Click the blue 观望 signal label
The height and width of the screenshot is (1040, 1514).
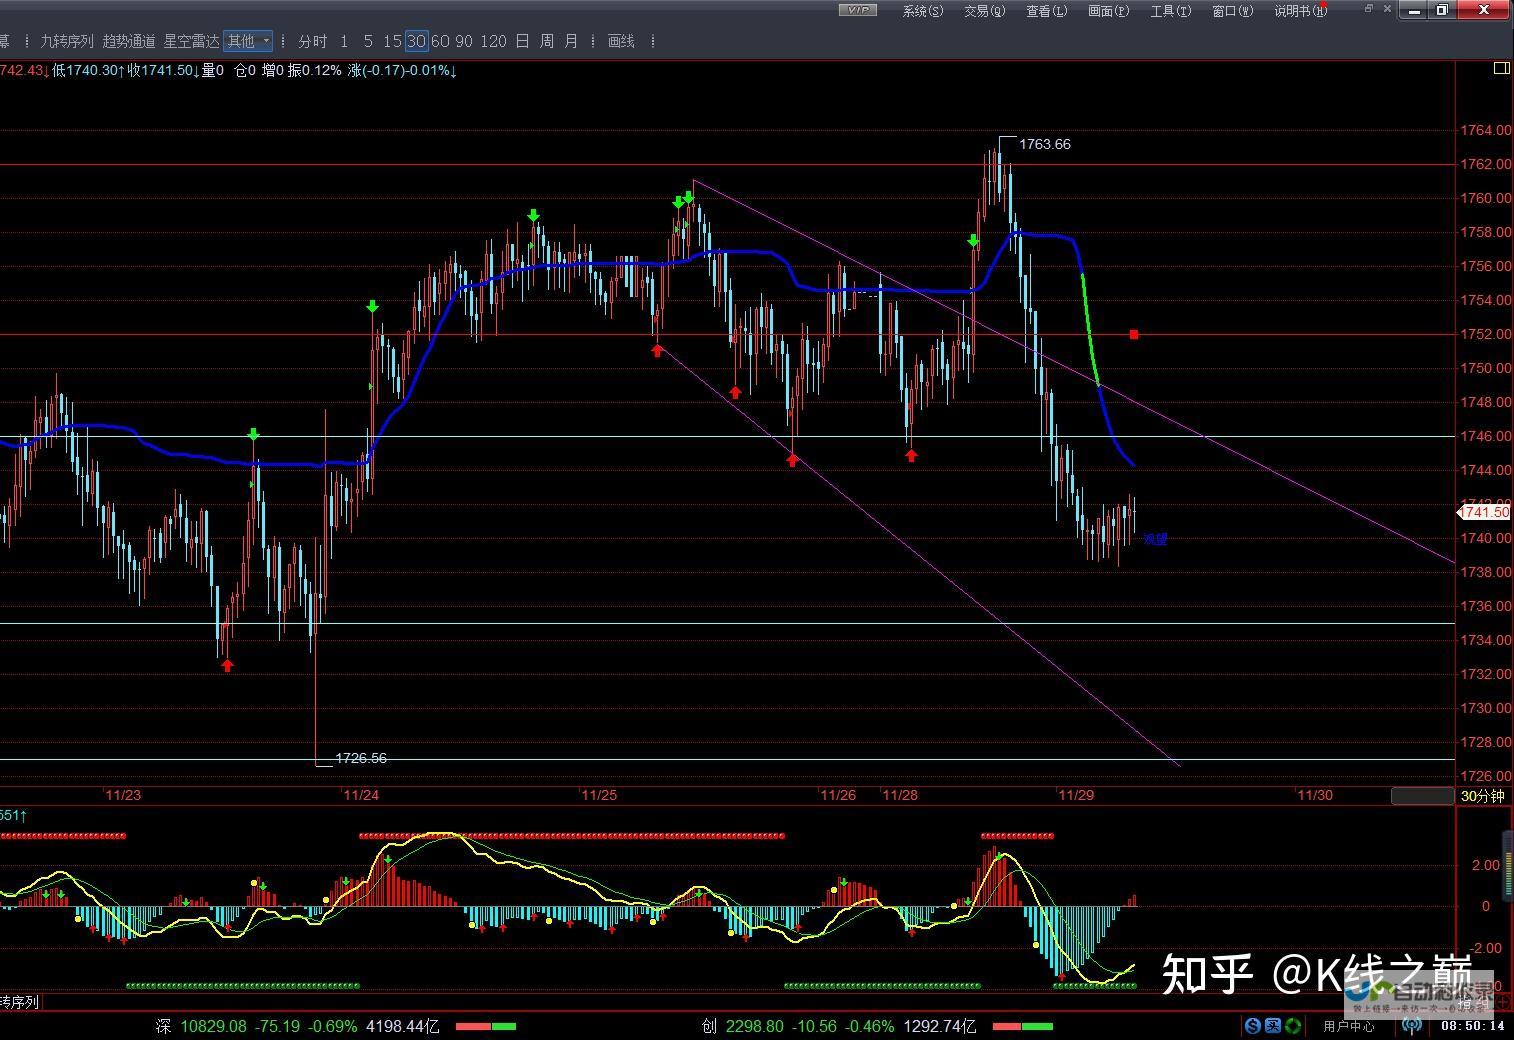1155,539
